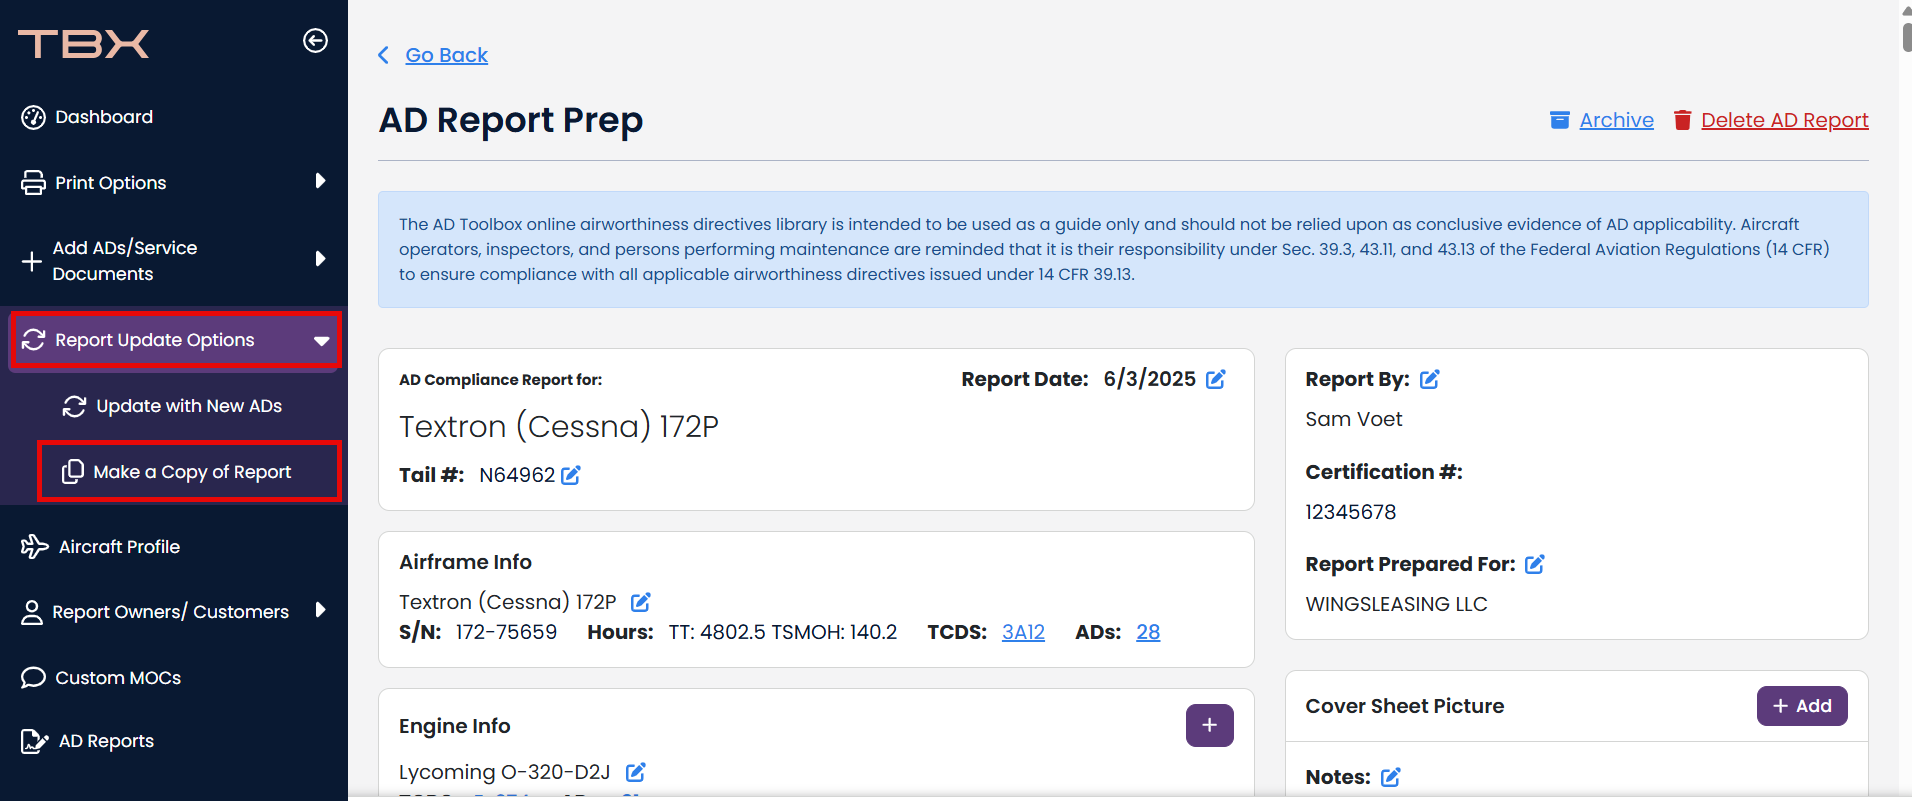Add engine with purple plus button
Image resolution: width=1912 pixels, height=801 pixels.
point(1210,725)
